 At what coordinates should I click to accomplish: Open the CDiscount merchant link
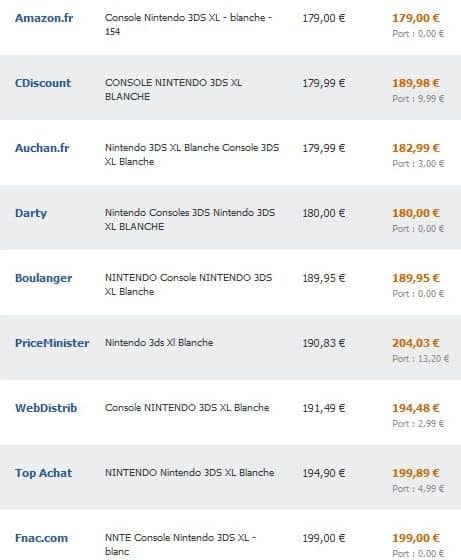coord(43,83)
